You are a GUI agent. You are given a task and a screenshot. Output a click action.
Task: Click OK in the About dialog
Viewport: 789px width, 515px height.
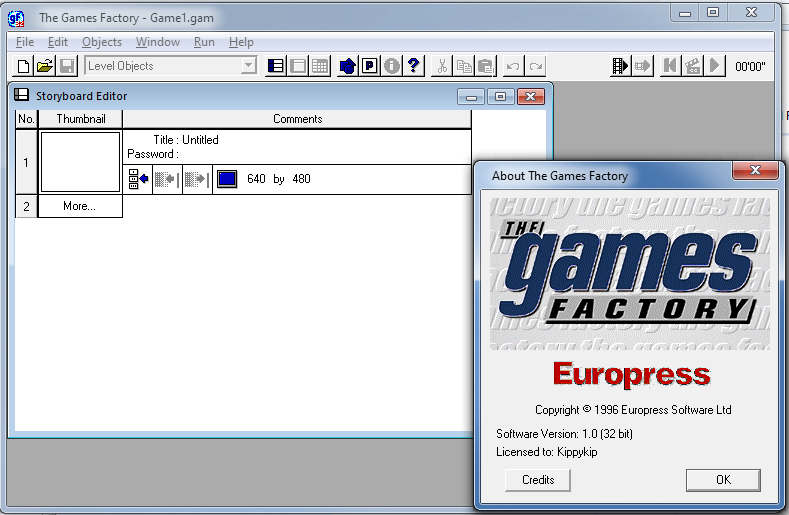click(x=722, y=480)
